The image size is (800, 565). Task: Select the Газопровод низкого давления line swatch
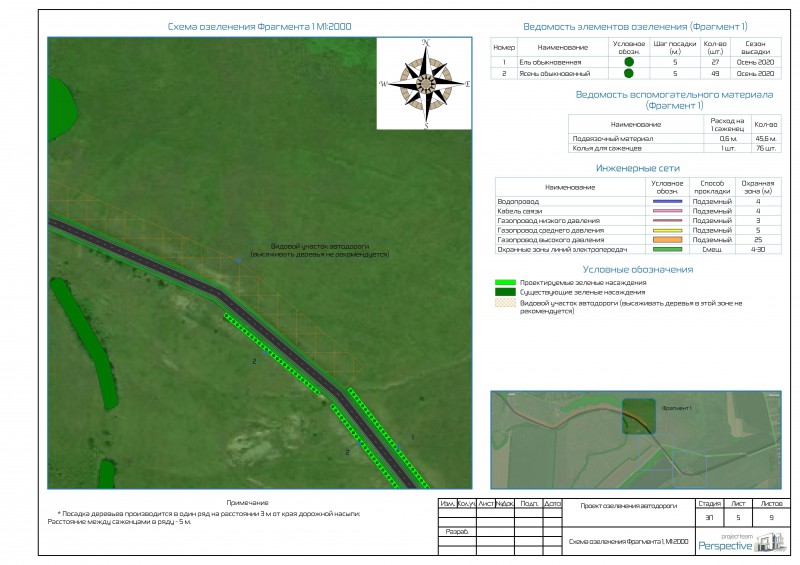667,220
